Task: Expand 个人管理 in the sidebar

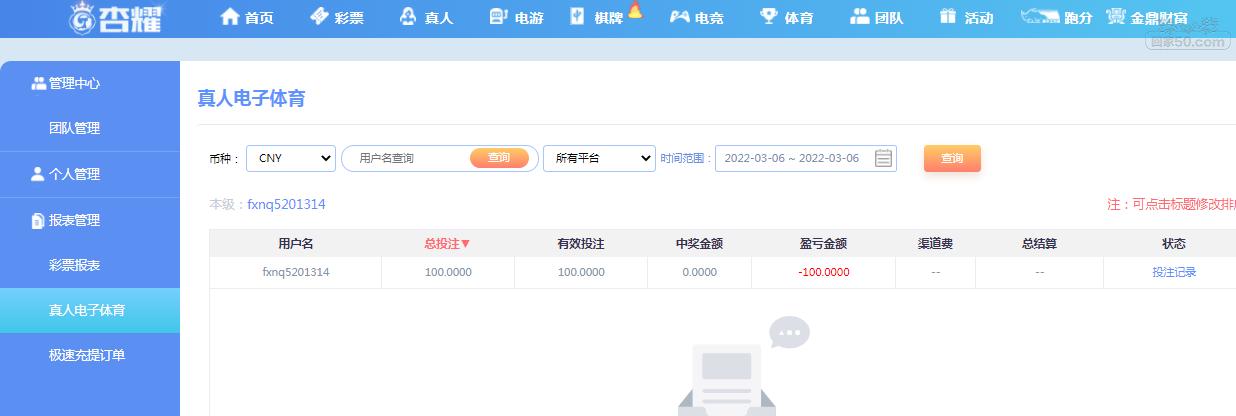Action: point(90,174)
